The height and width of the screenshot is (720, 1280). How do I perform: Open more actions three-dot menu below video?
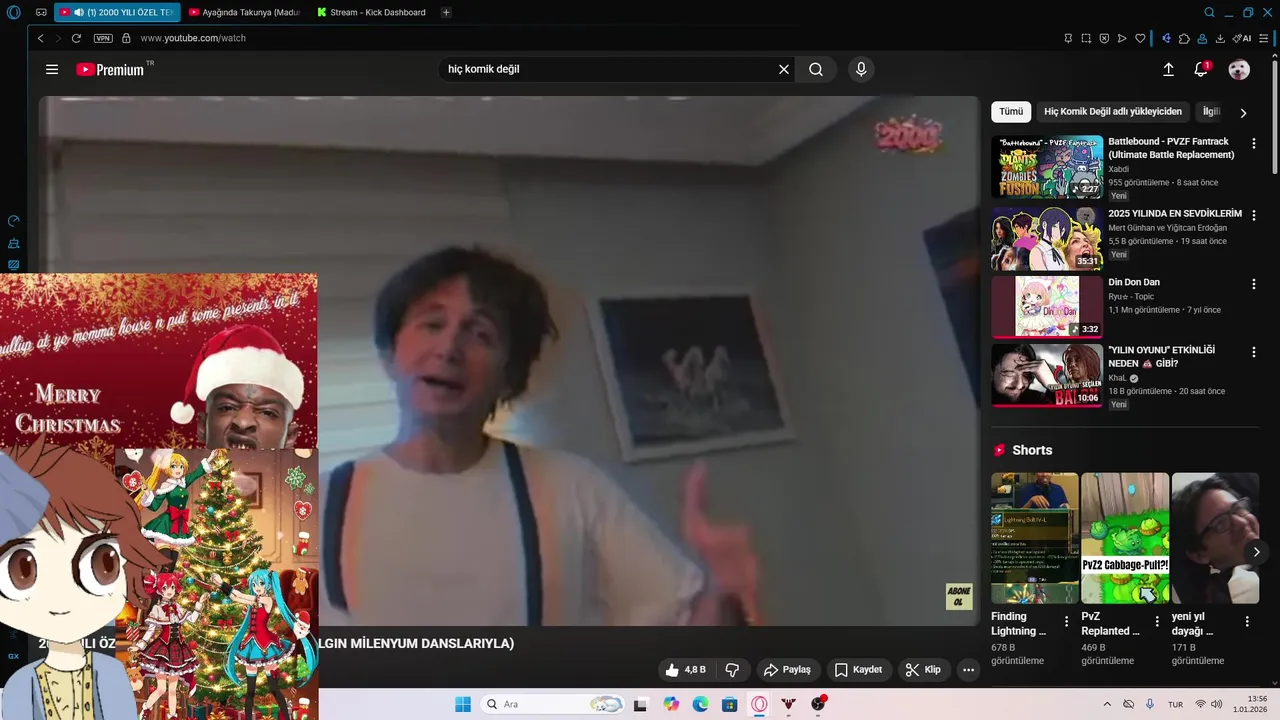(x=968, y=670)
